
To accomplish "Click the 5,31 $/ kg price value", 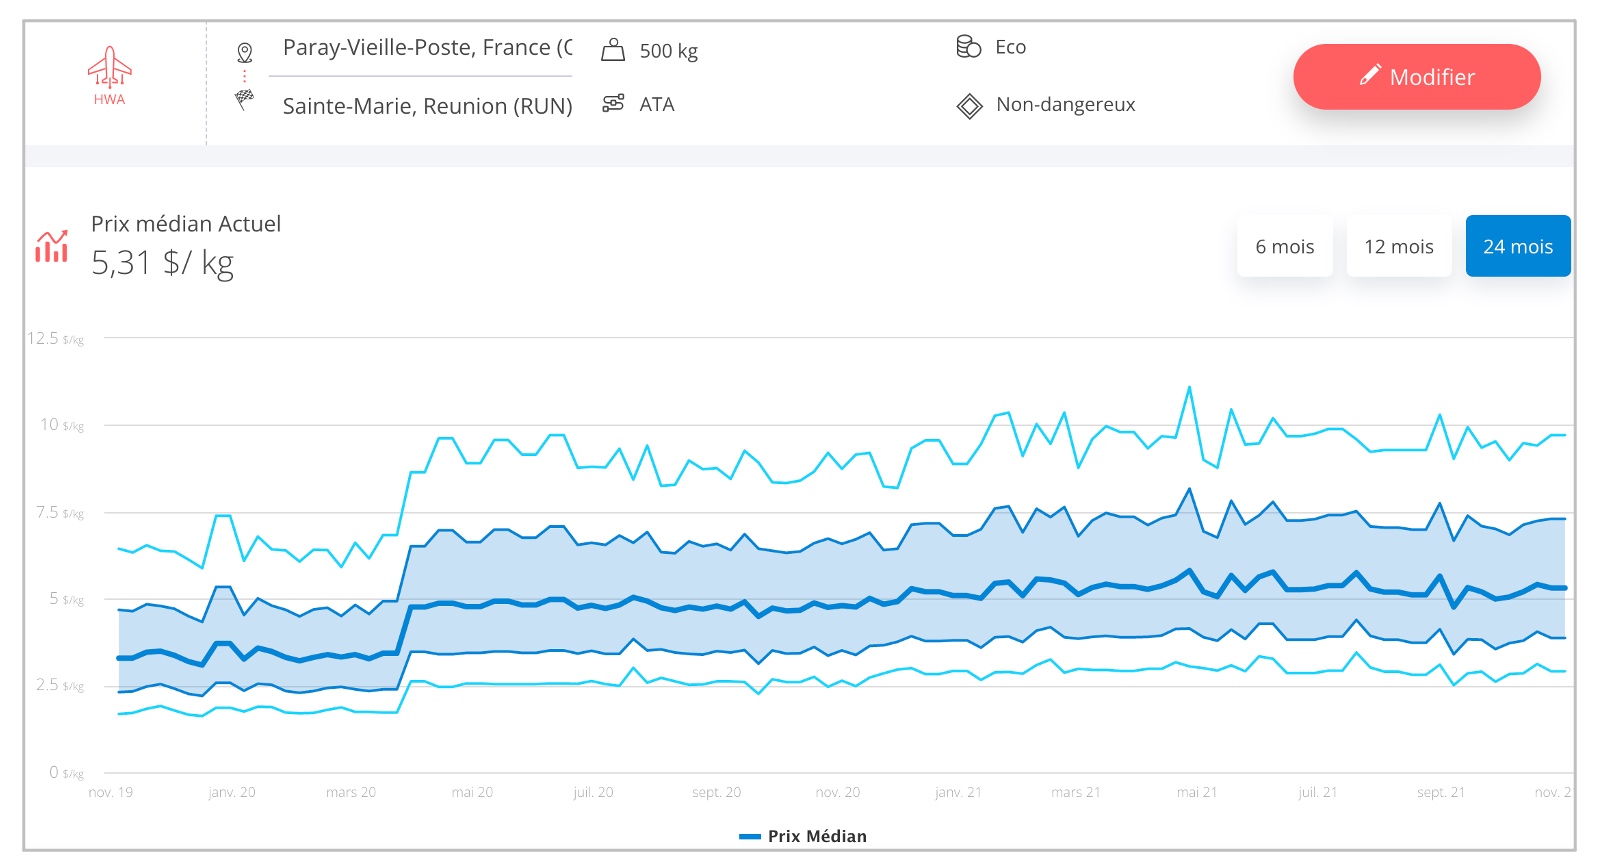I will tap(162, 263).
